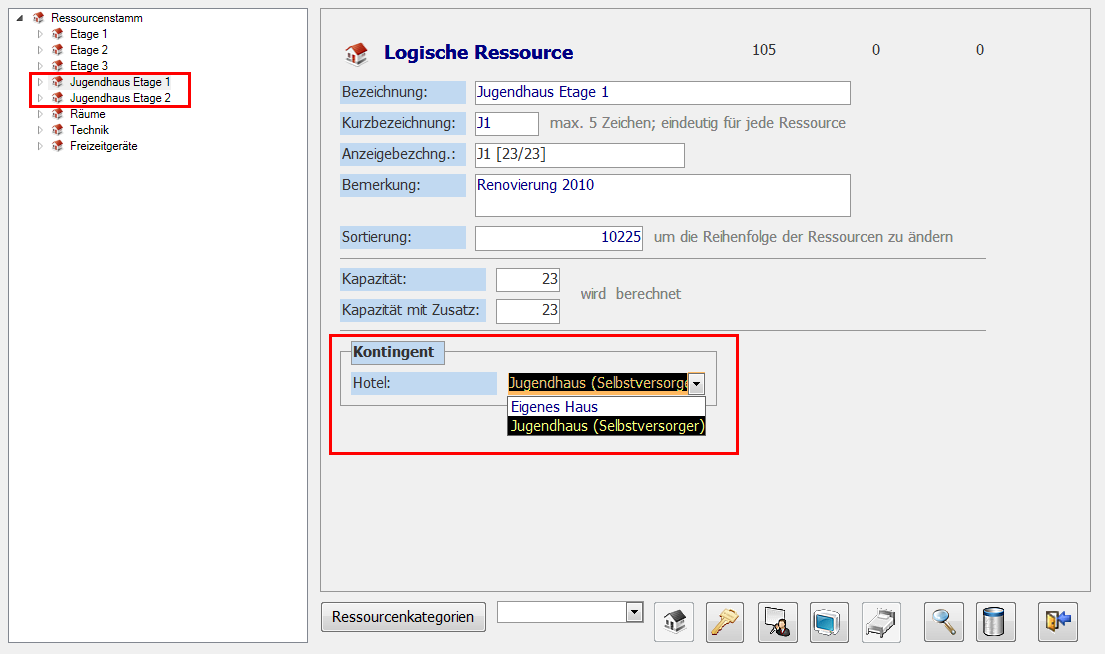Image resolution: width=1105 pixels, height=654 pixels.
Task: Select Freizeitgeräte in the resource tree
Action: tap(103, 146)
